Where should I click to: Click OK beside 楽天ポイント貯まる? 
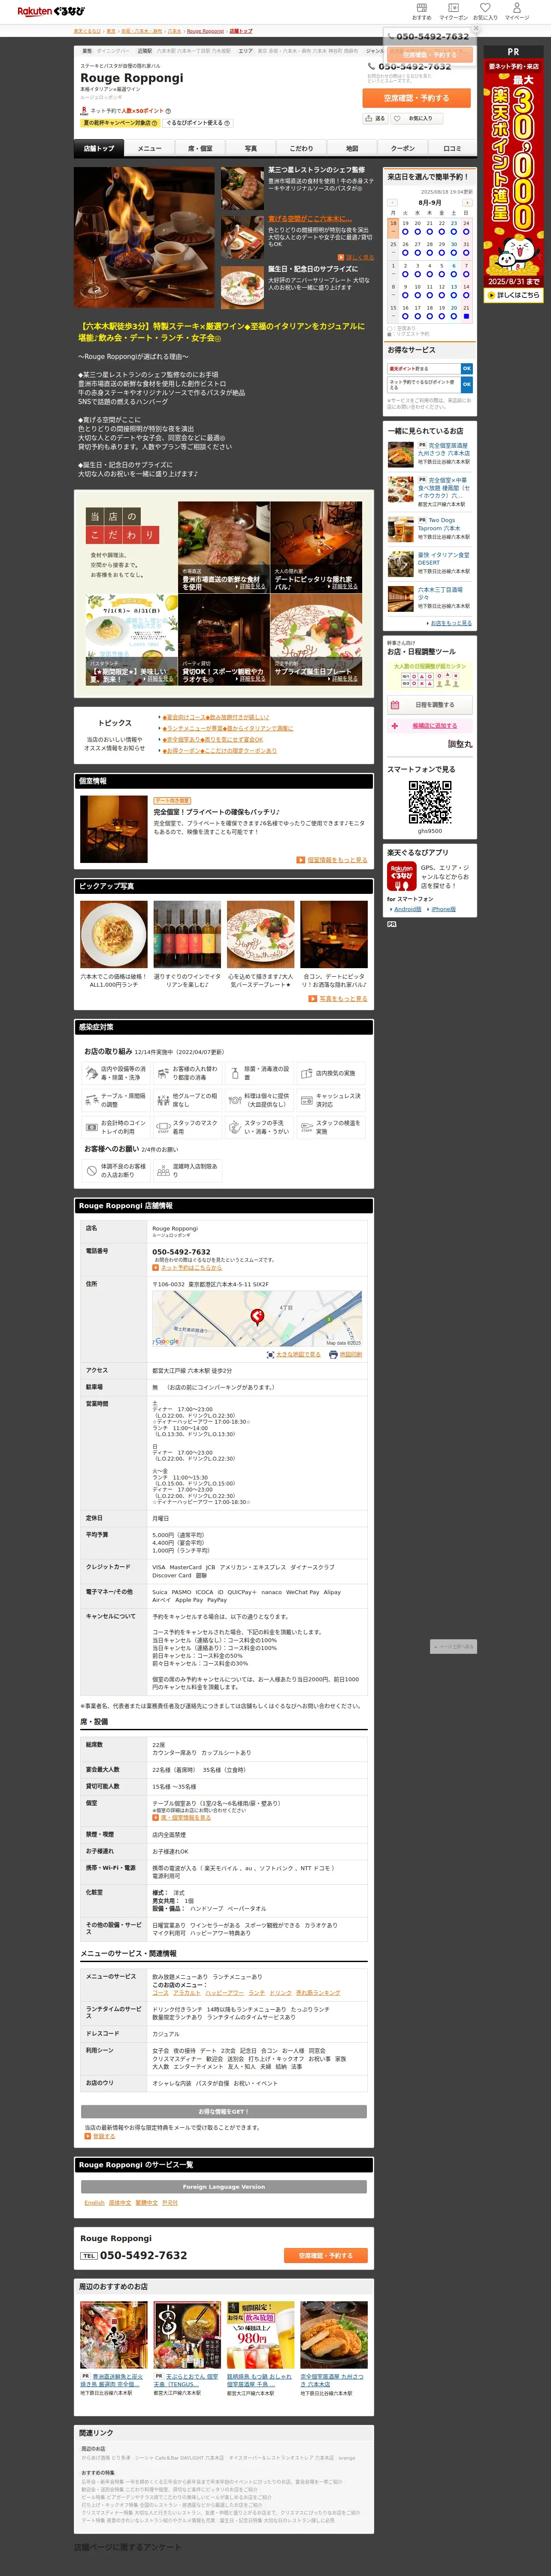tap(466, 369)
